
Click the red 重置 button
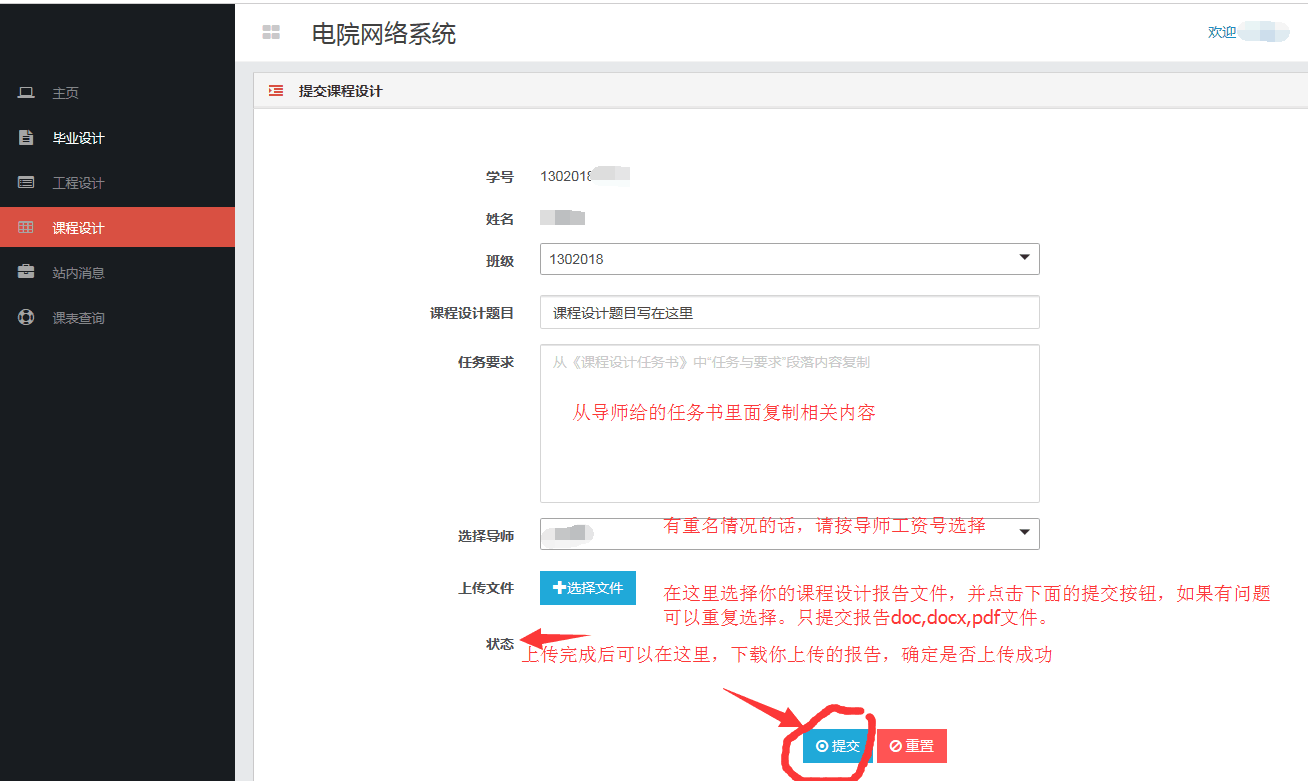coord(911,746)
